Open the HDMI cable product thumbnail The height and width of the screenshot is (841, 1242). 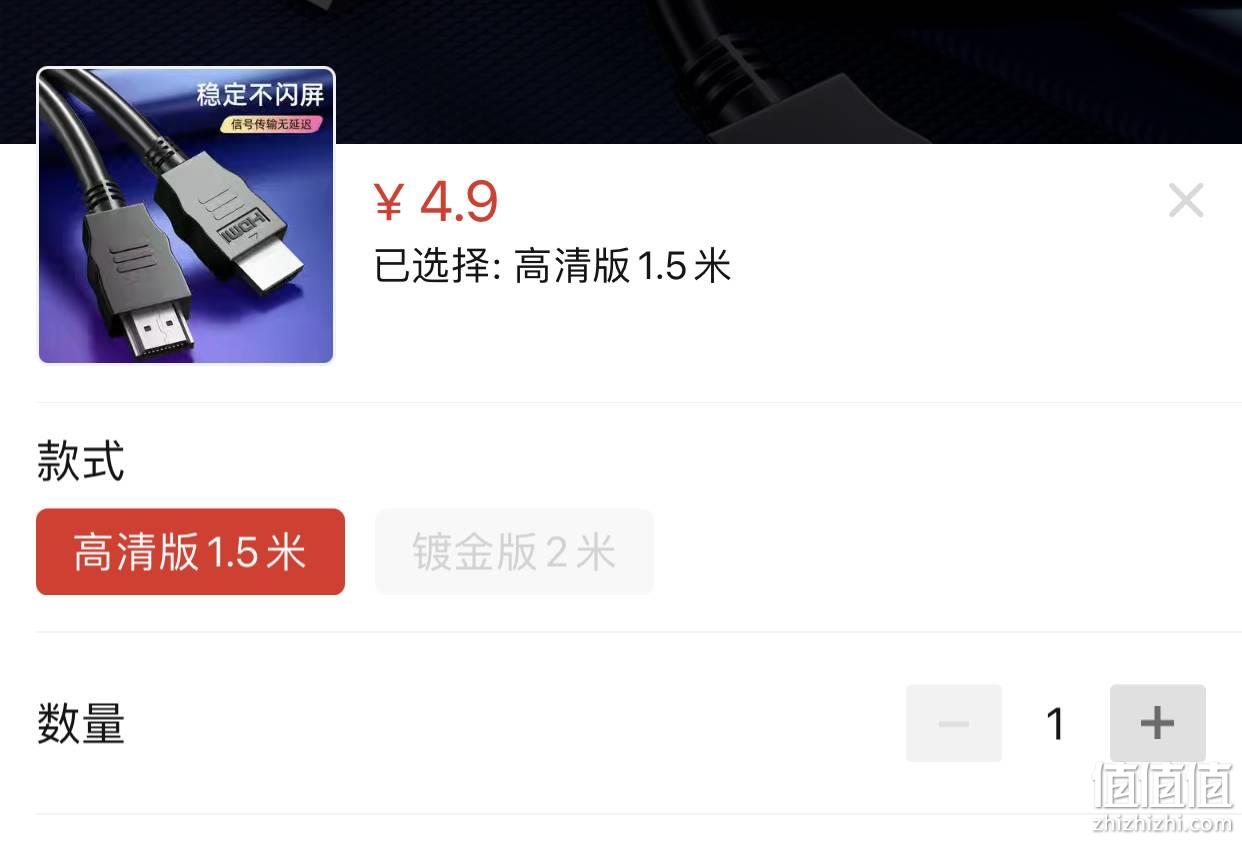[x=186, y=216]
